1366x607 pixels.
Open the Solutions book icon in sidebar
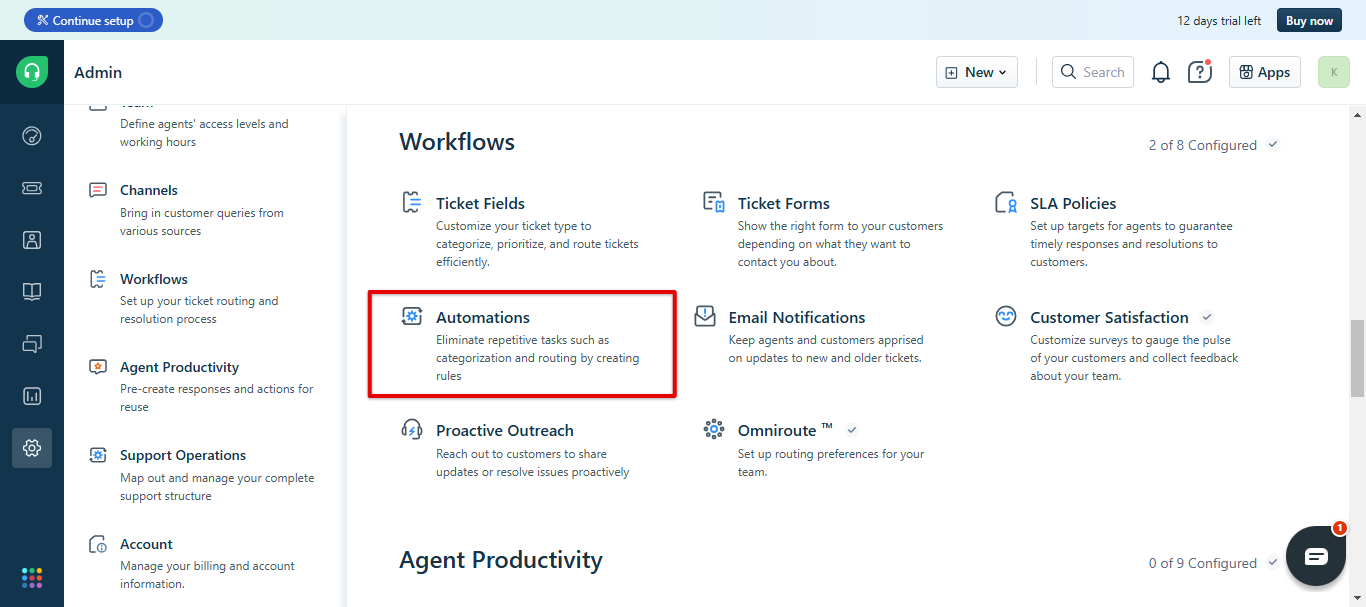click(x=32, y=292)
